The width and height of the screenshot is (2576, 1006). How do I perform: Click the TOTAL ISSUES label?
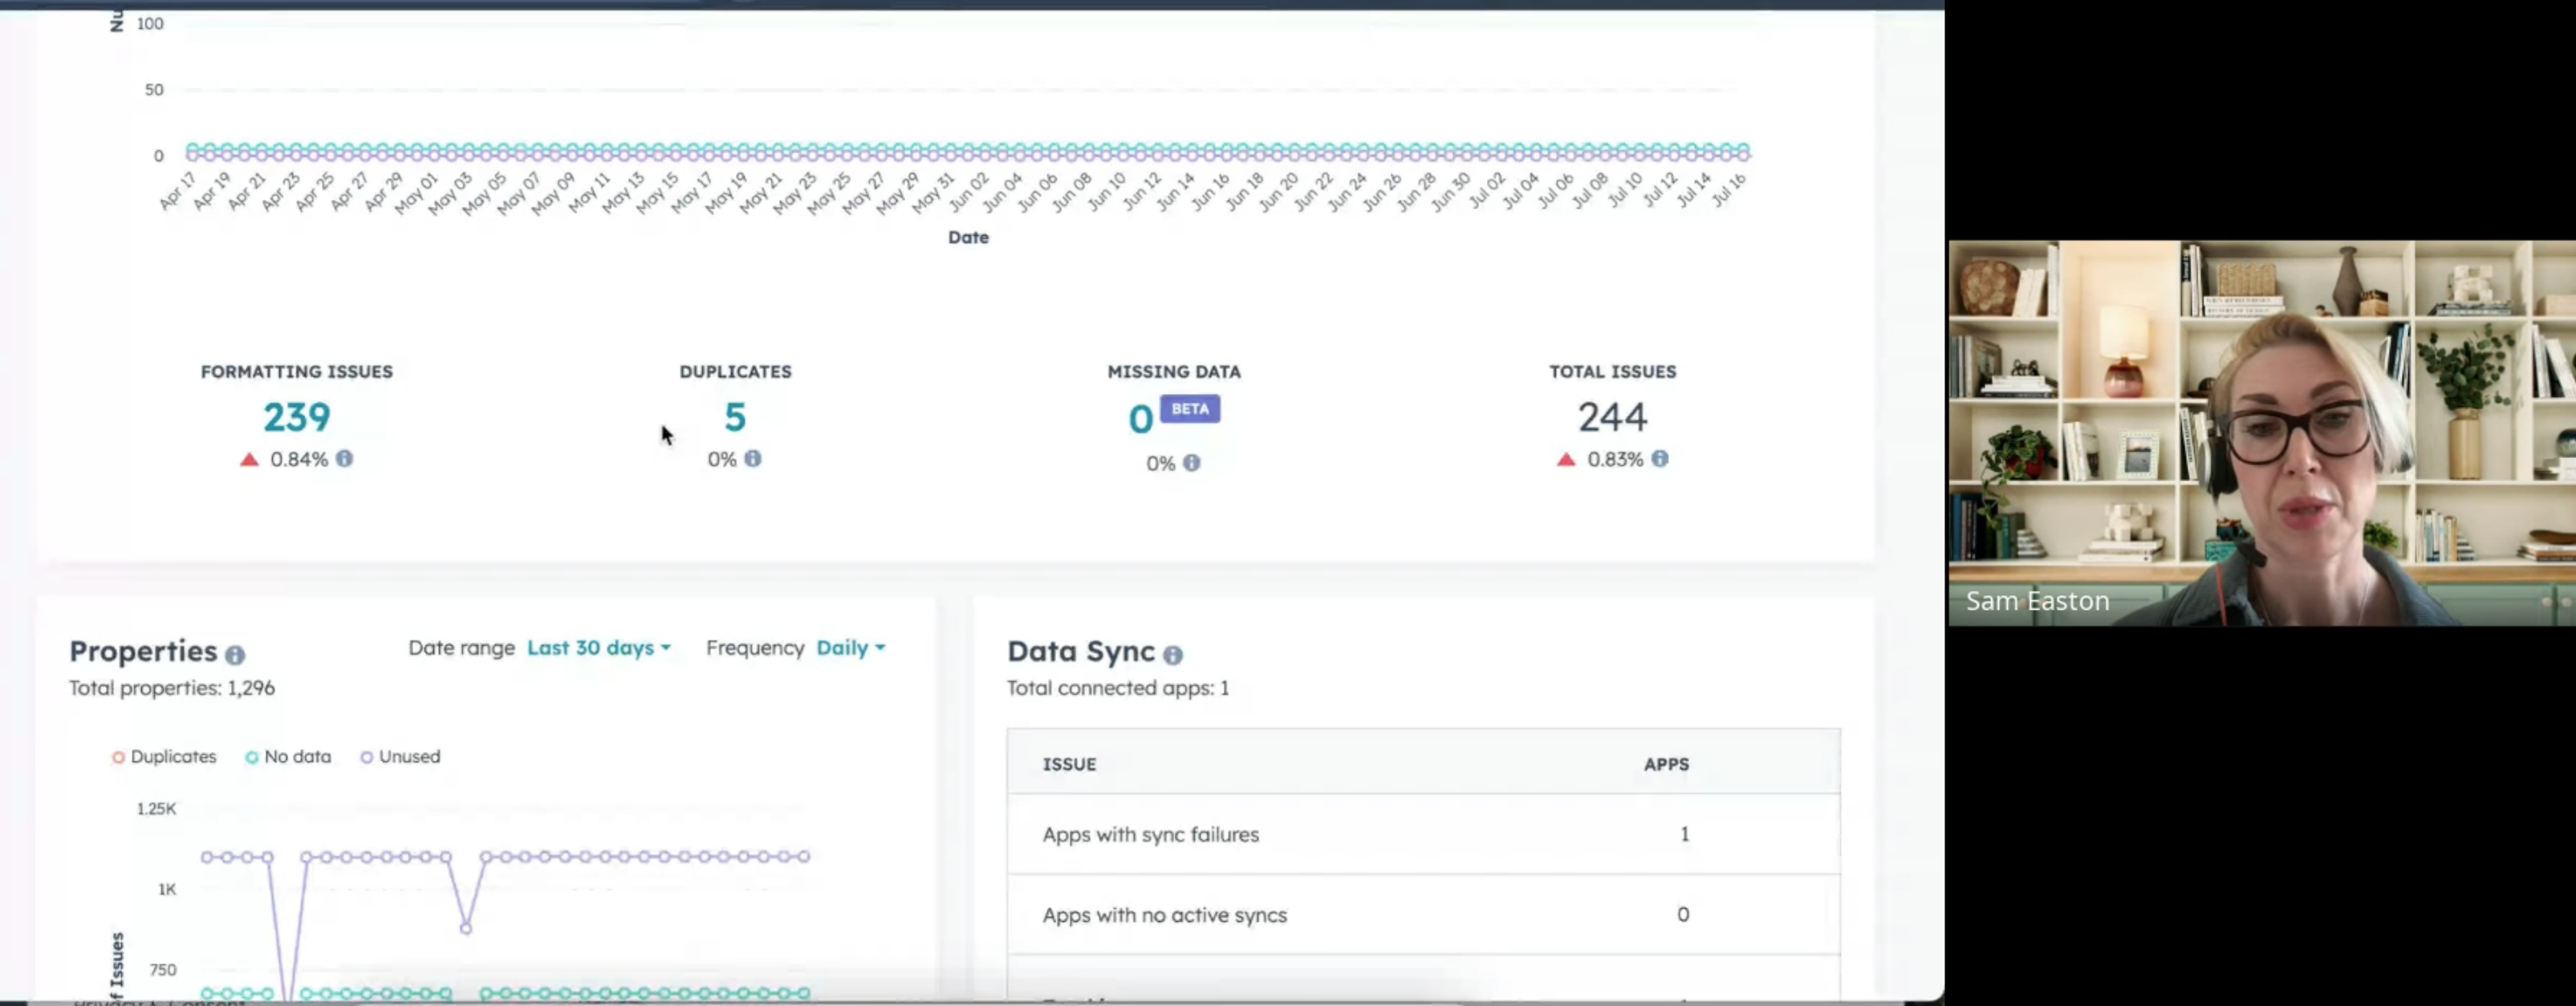pos(1613,372)
